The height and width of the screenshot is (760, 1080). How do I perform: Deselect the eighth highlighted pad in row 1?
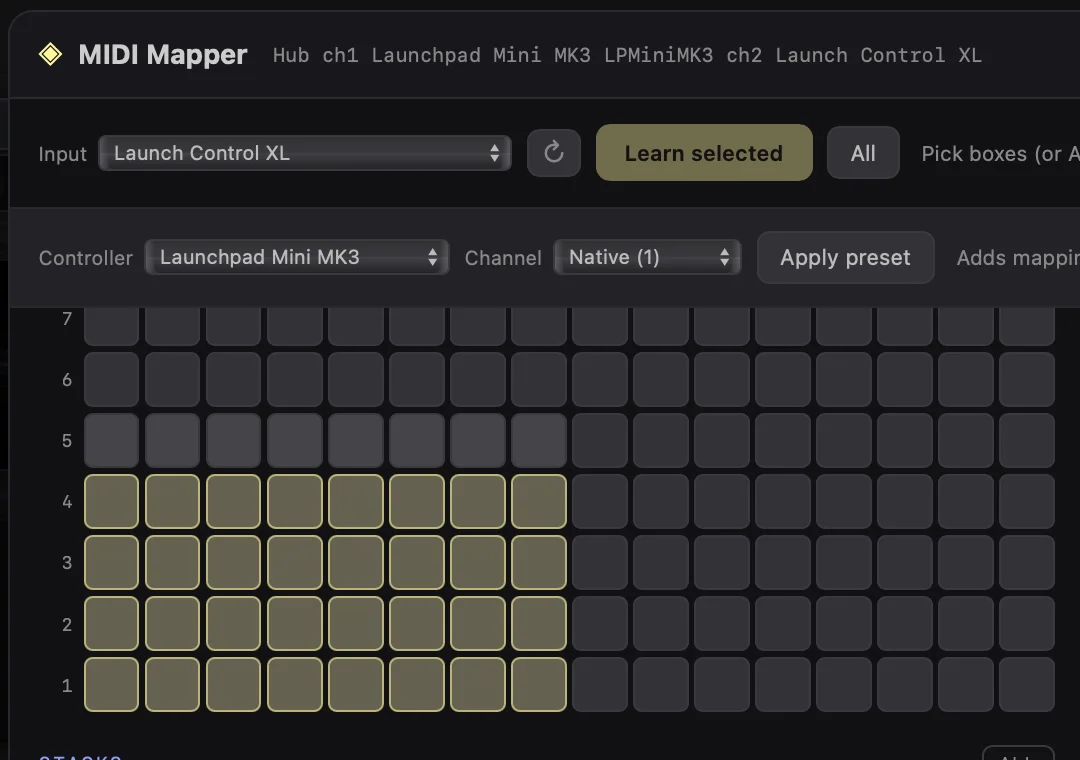click(x=539, y=685)
